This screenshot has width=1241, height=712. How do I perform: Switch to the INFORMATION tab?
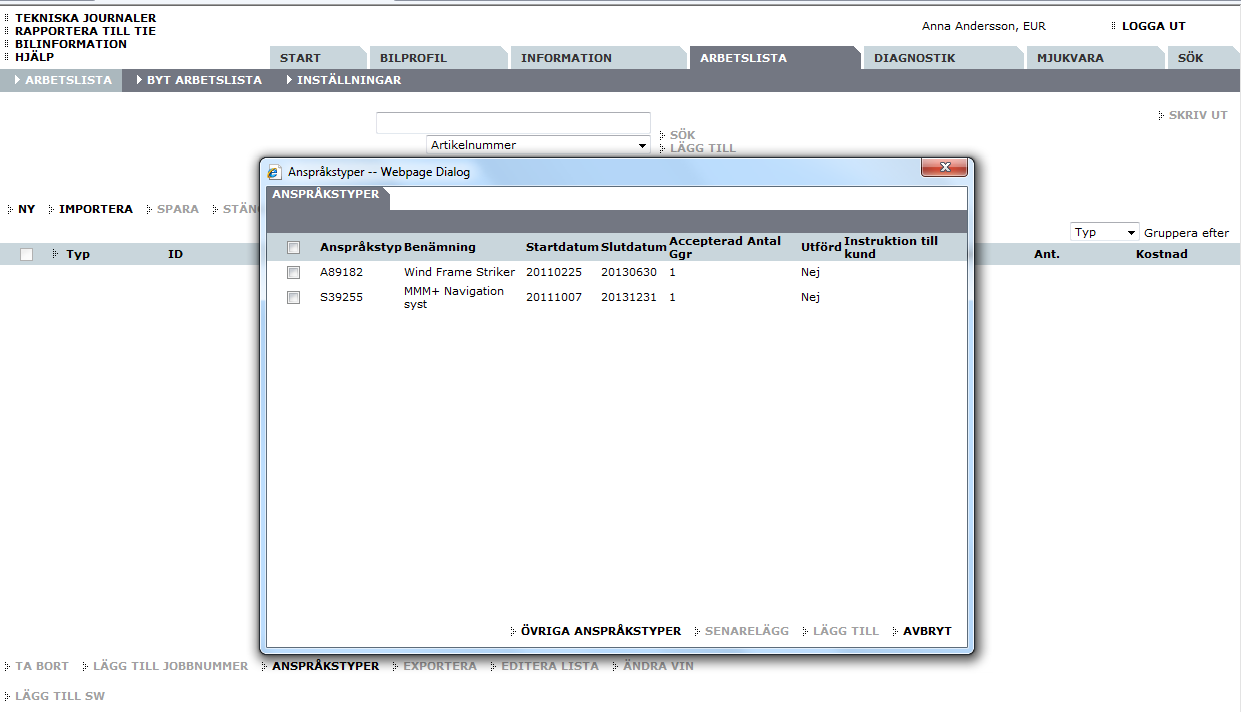[599, 58]
